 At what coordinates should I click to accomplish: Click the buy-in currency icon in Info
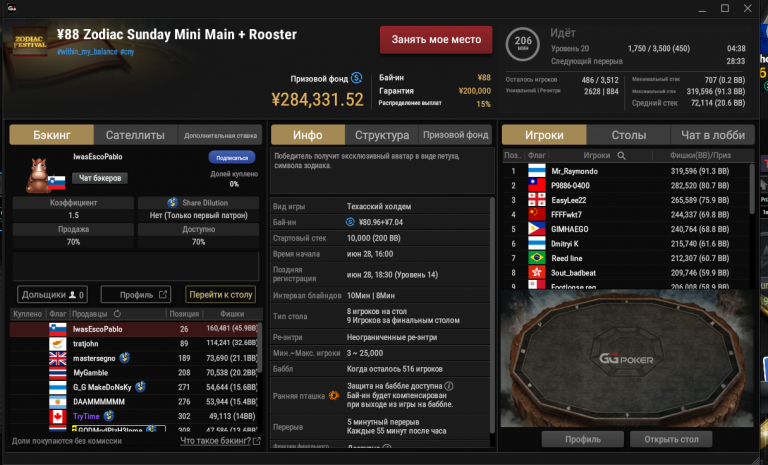[x=350, y=222]
